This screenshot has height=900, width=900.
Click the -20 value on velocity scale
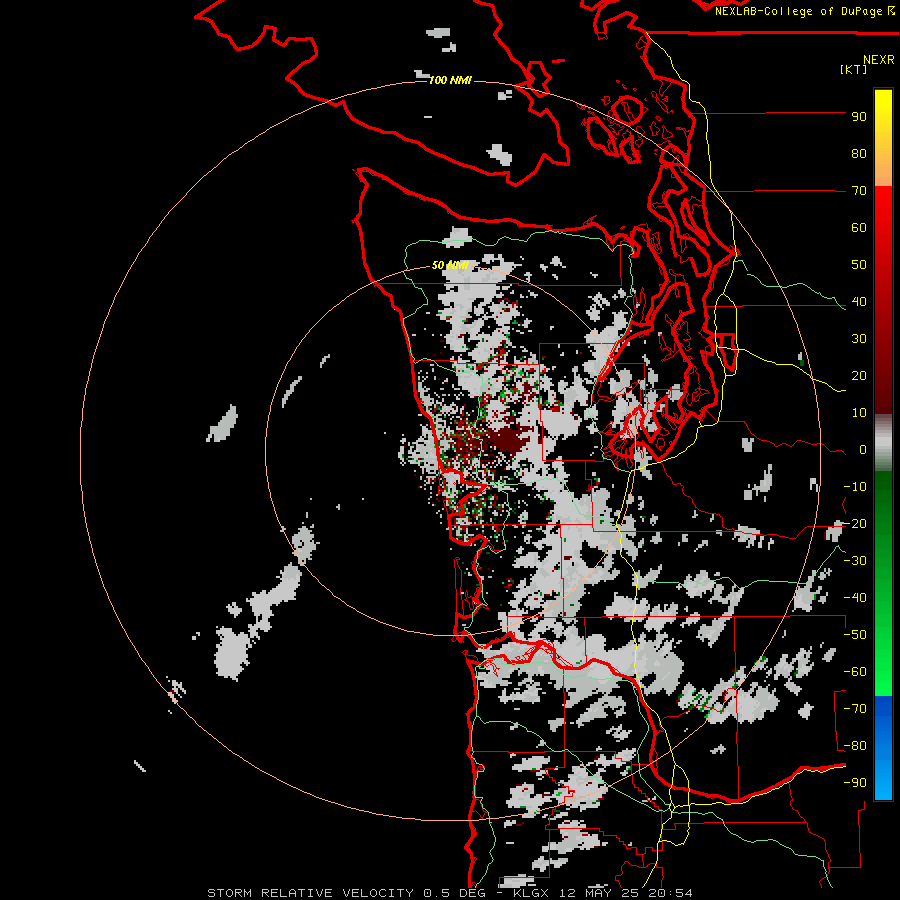pyautogui.click(x=855, y=524)
